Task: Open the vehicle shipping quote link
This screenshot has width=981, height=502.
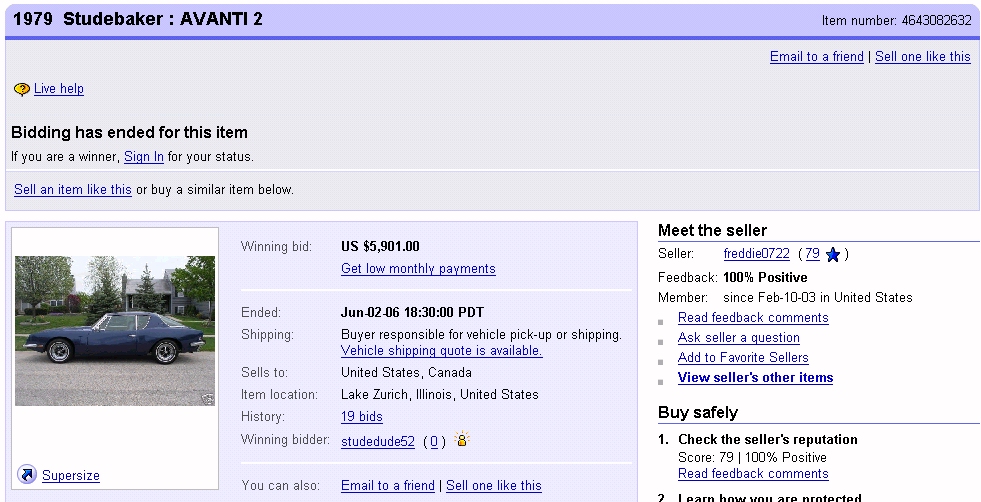Action: pyautogui.click(x=441, y=351)
